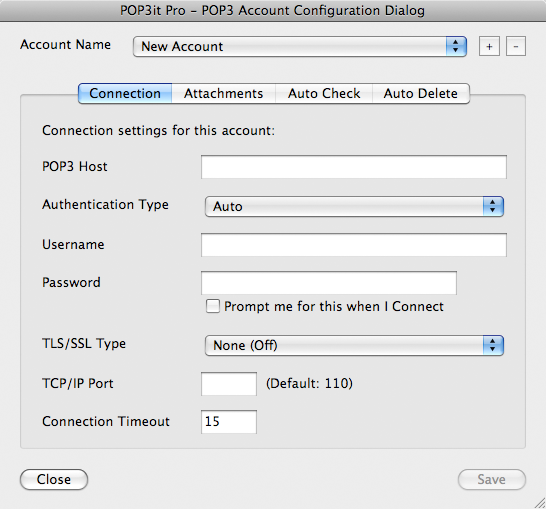
Task: Switch to the Attachments tab
Action: (x=224, y=93)
